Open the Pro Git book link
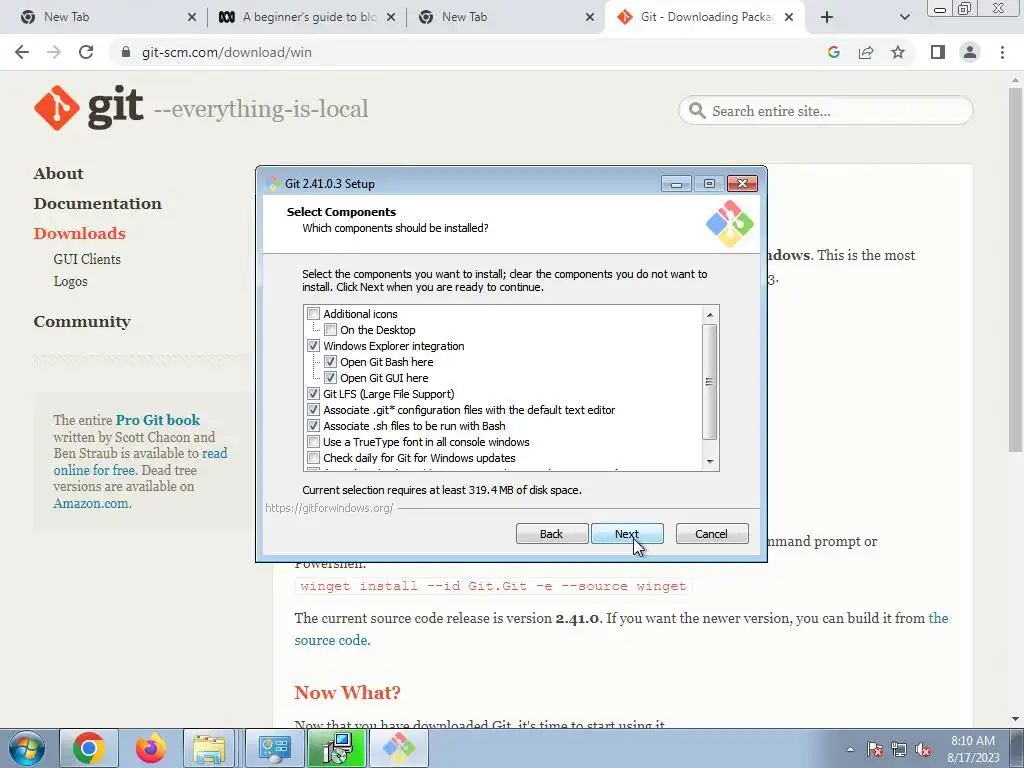This screenshot has height=768, width=1024. [x=158, y=420]
